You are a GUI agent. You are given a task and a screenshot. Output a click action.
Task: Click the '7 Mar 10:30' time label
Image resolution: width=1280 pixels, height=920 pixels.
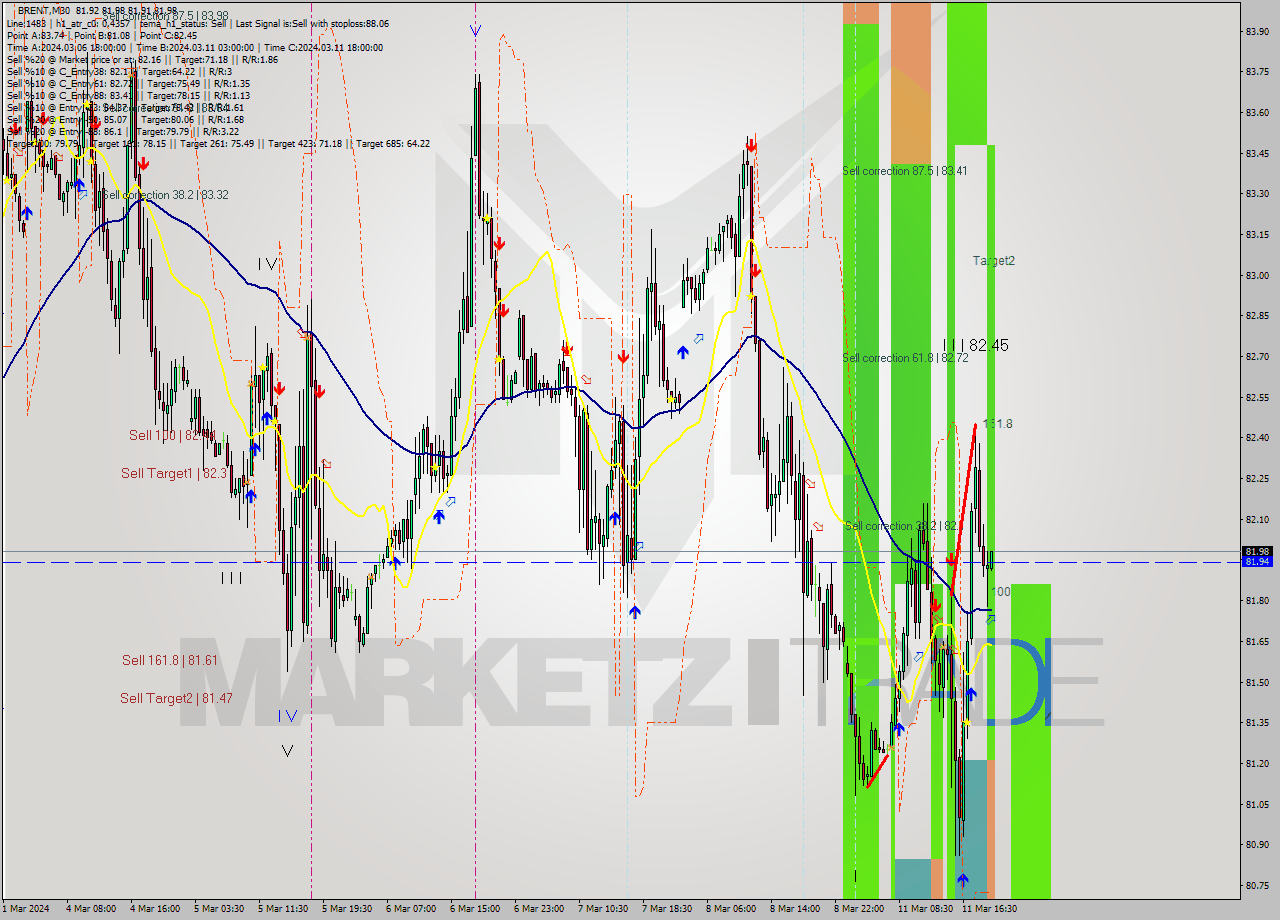point(603,909)
